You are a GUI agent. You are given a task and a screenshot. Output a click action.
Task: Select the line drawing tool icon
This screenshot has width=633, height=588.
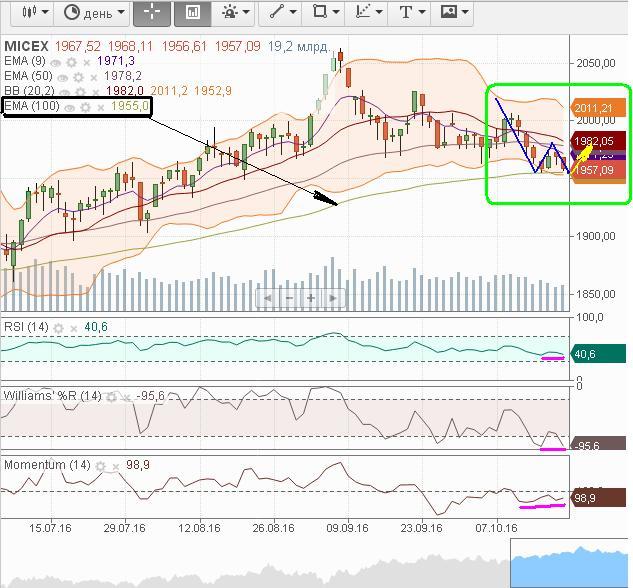(x=277, y=12)
